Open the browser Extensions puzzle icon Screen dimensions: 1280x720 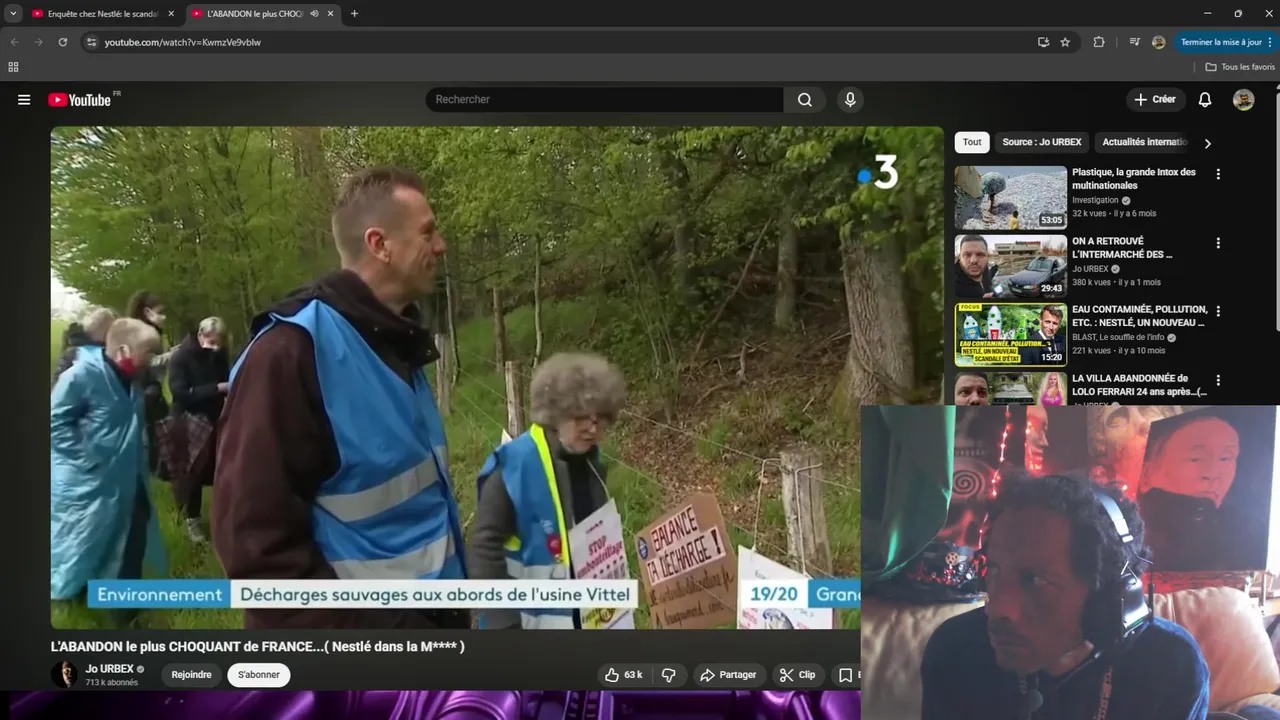(x=1099, y=42)
